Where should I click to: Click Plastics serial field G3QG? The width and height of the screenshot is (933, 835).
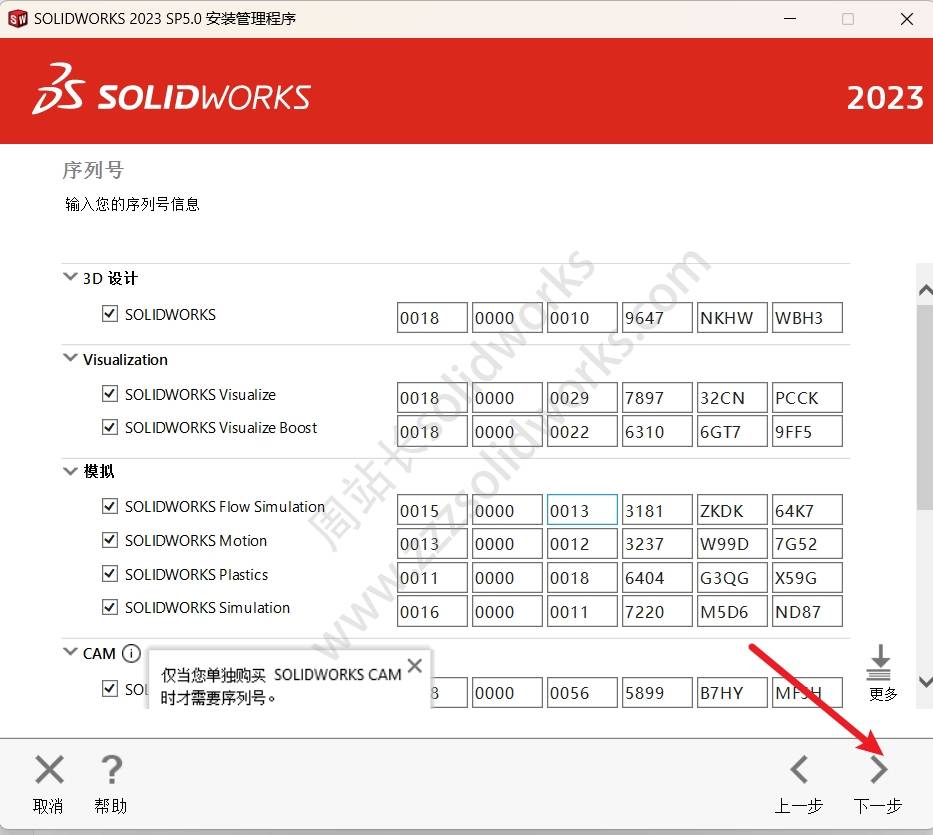[732, 577]
